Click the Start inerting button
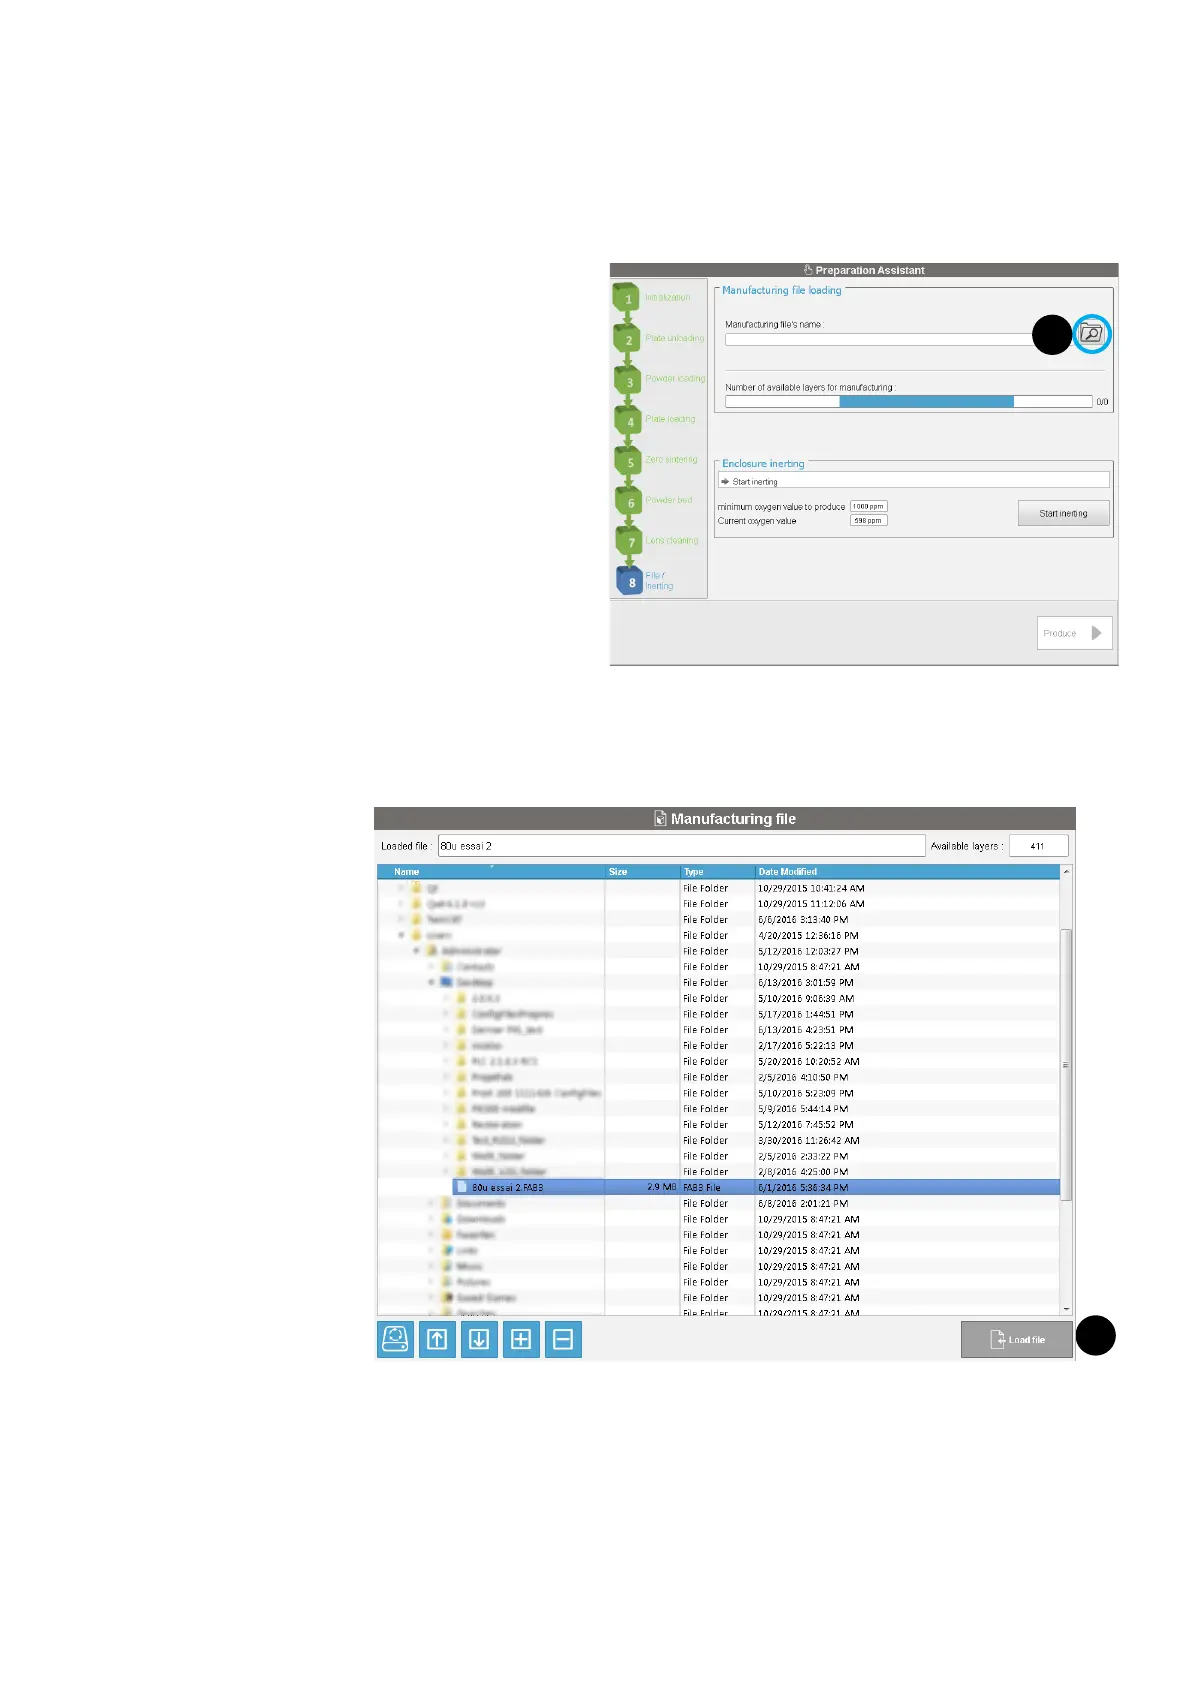Viewport: 1191px width, 1684px height. (1063, 513)
